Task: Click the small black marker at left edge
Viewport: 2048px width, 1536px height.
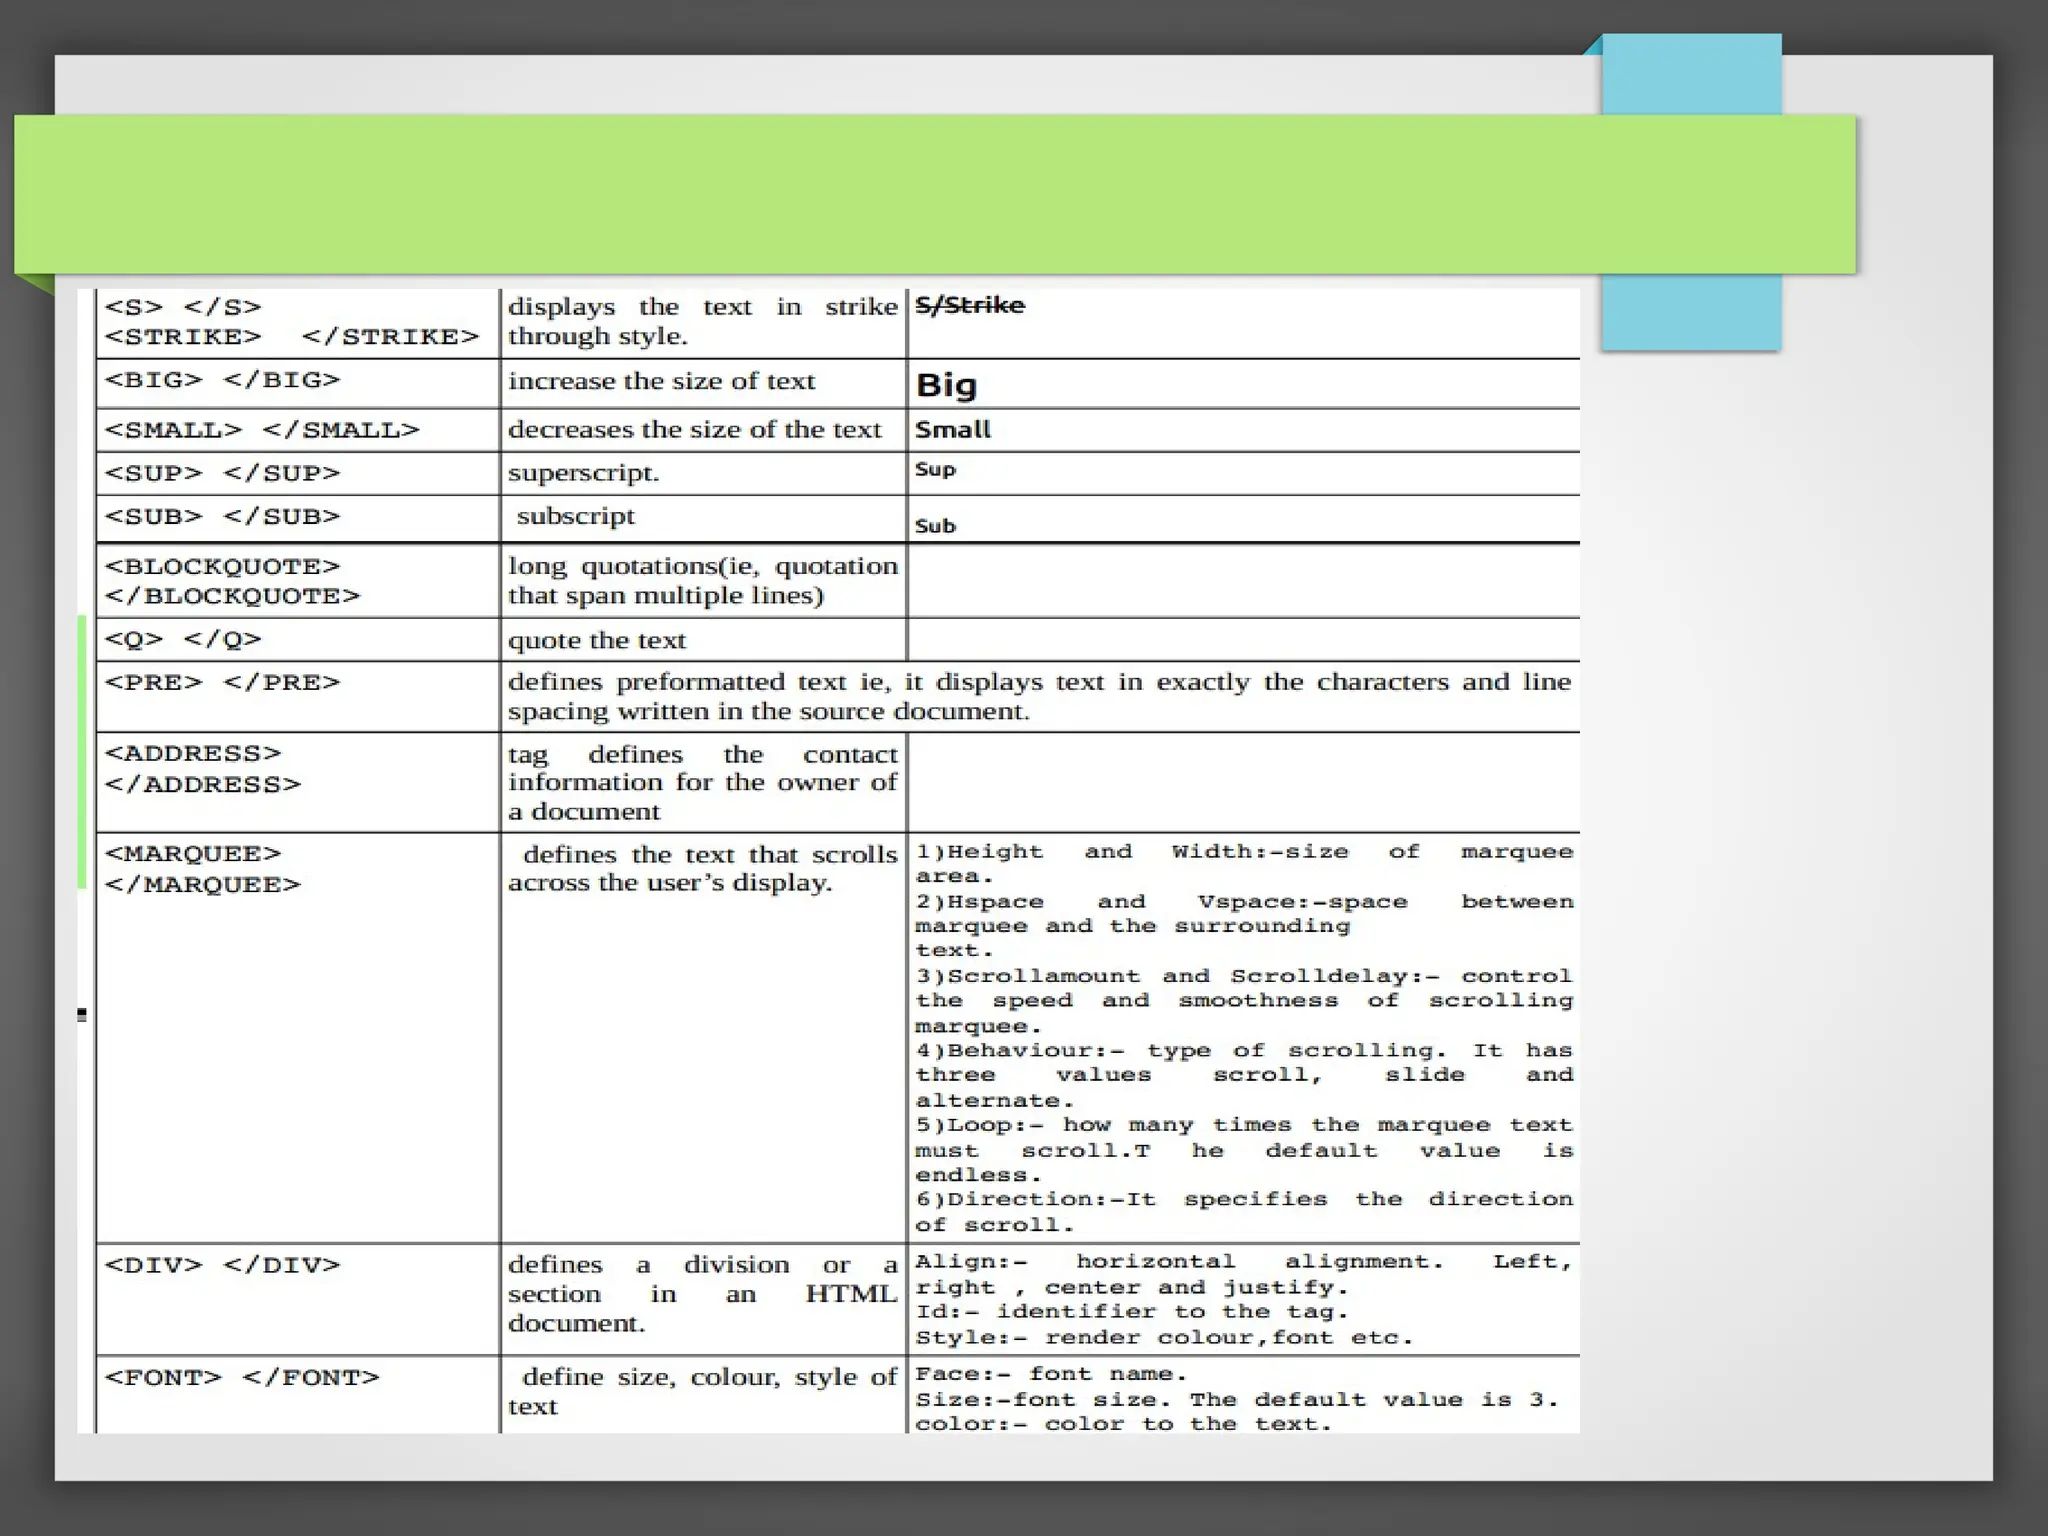Action: pyautogui.click(x=81, y=1015)
